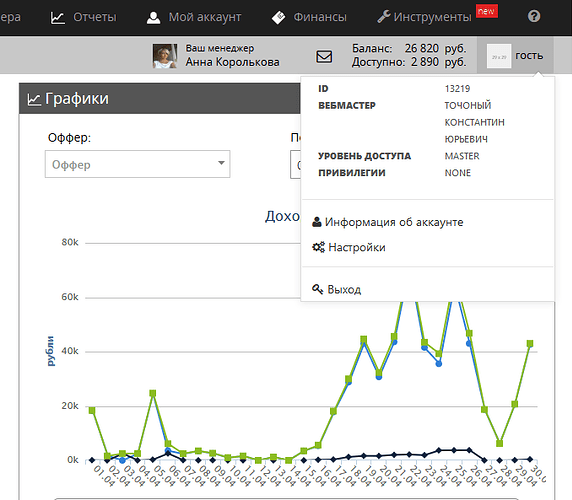Open the Настройки settings entry
The height and width of the screenshot is (500, 572).
(357, 248)
